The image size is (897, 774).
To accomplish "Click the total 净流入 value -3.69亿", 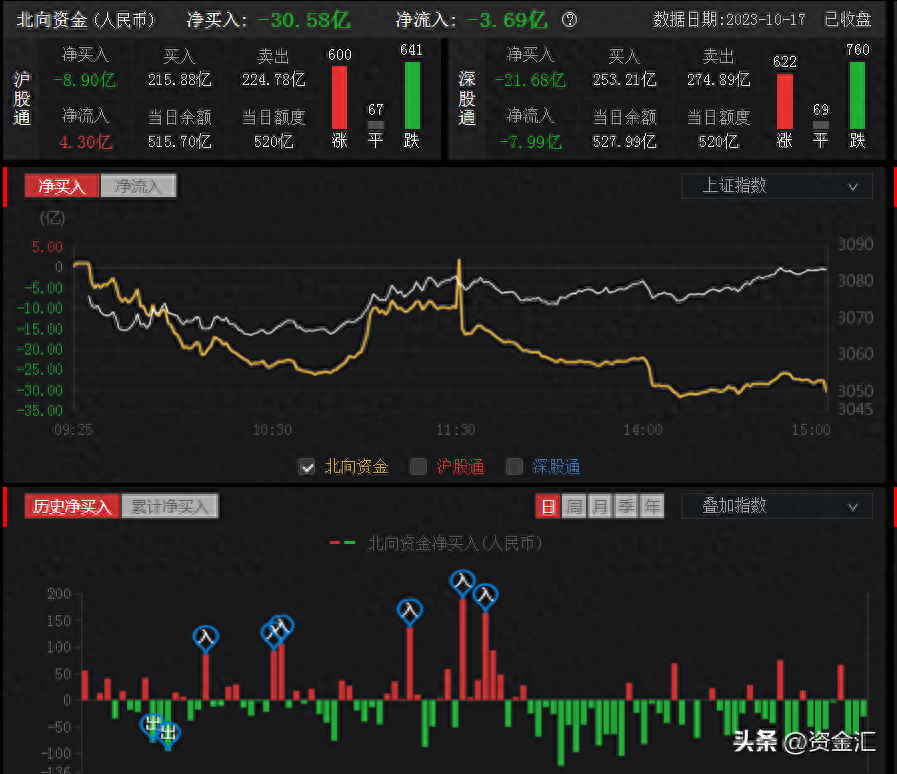I will 507,20.
